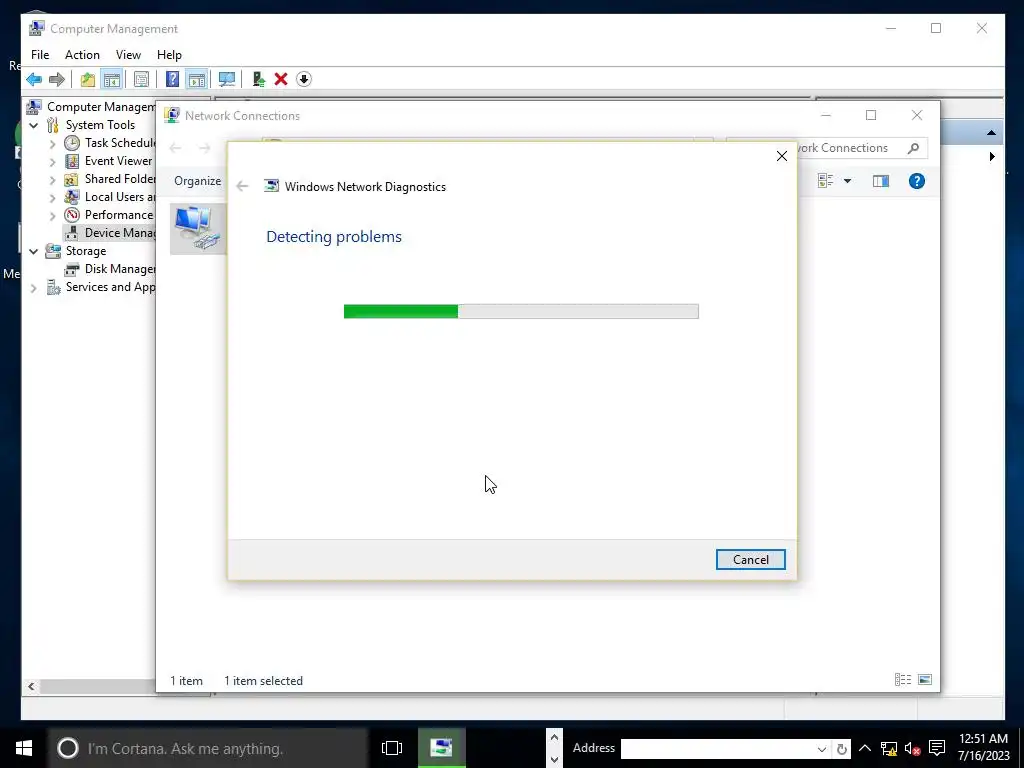
Task: Switch to details view icon in status bar
Action: (x=903, y=680)
